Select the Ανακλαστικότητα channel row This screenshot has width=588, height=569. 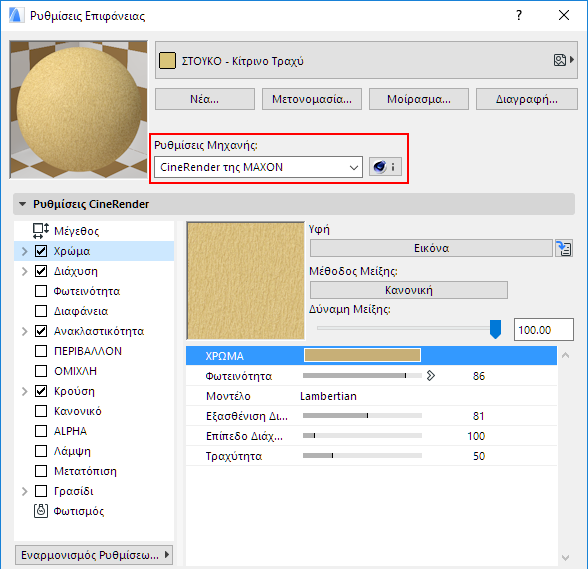pyautogui.click(x=94, y=331)
